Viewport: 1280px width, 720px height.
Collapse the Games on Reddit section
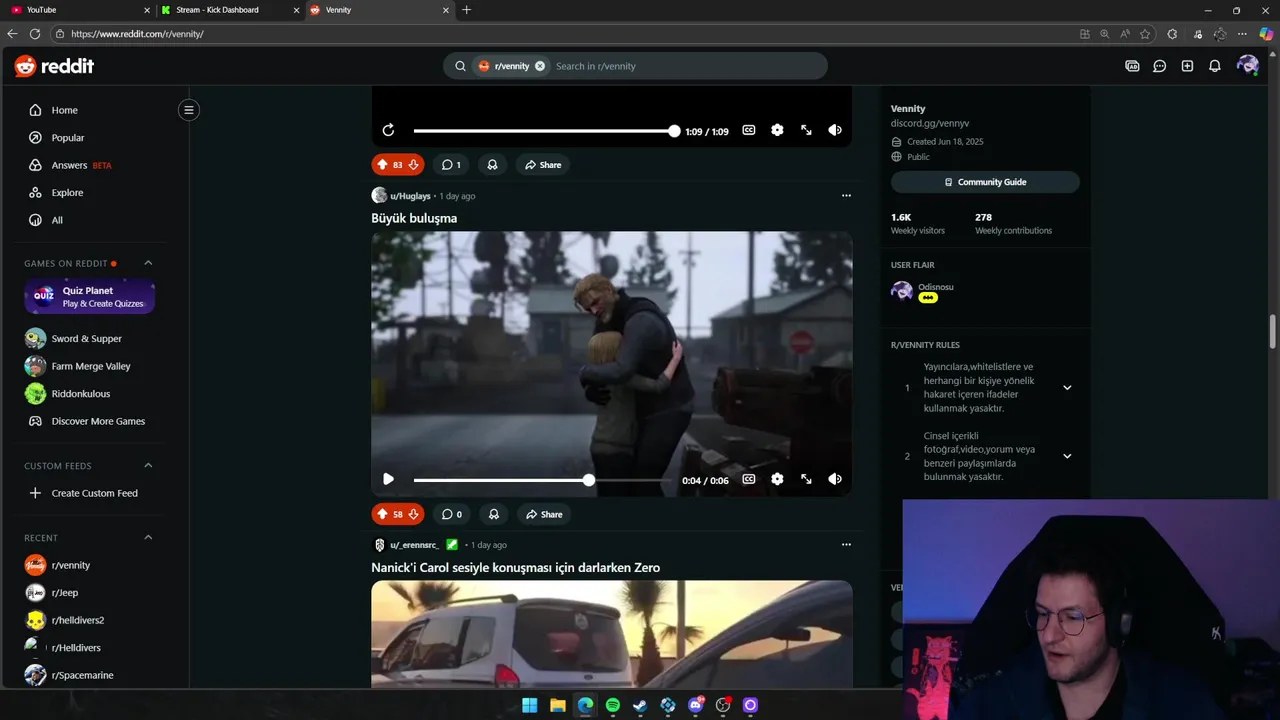(148, 263)
